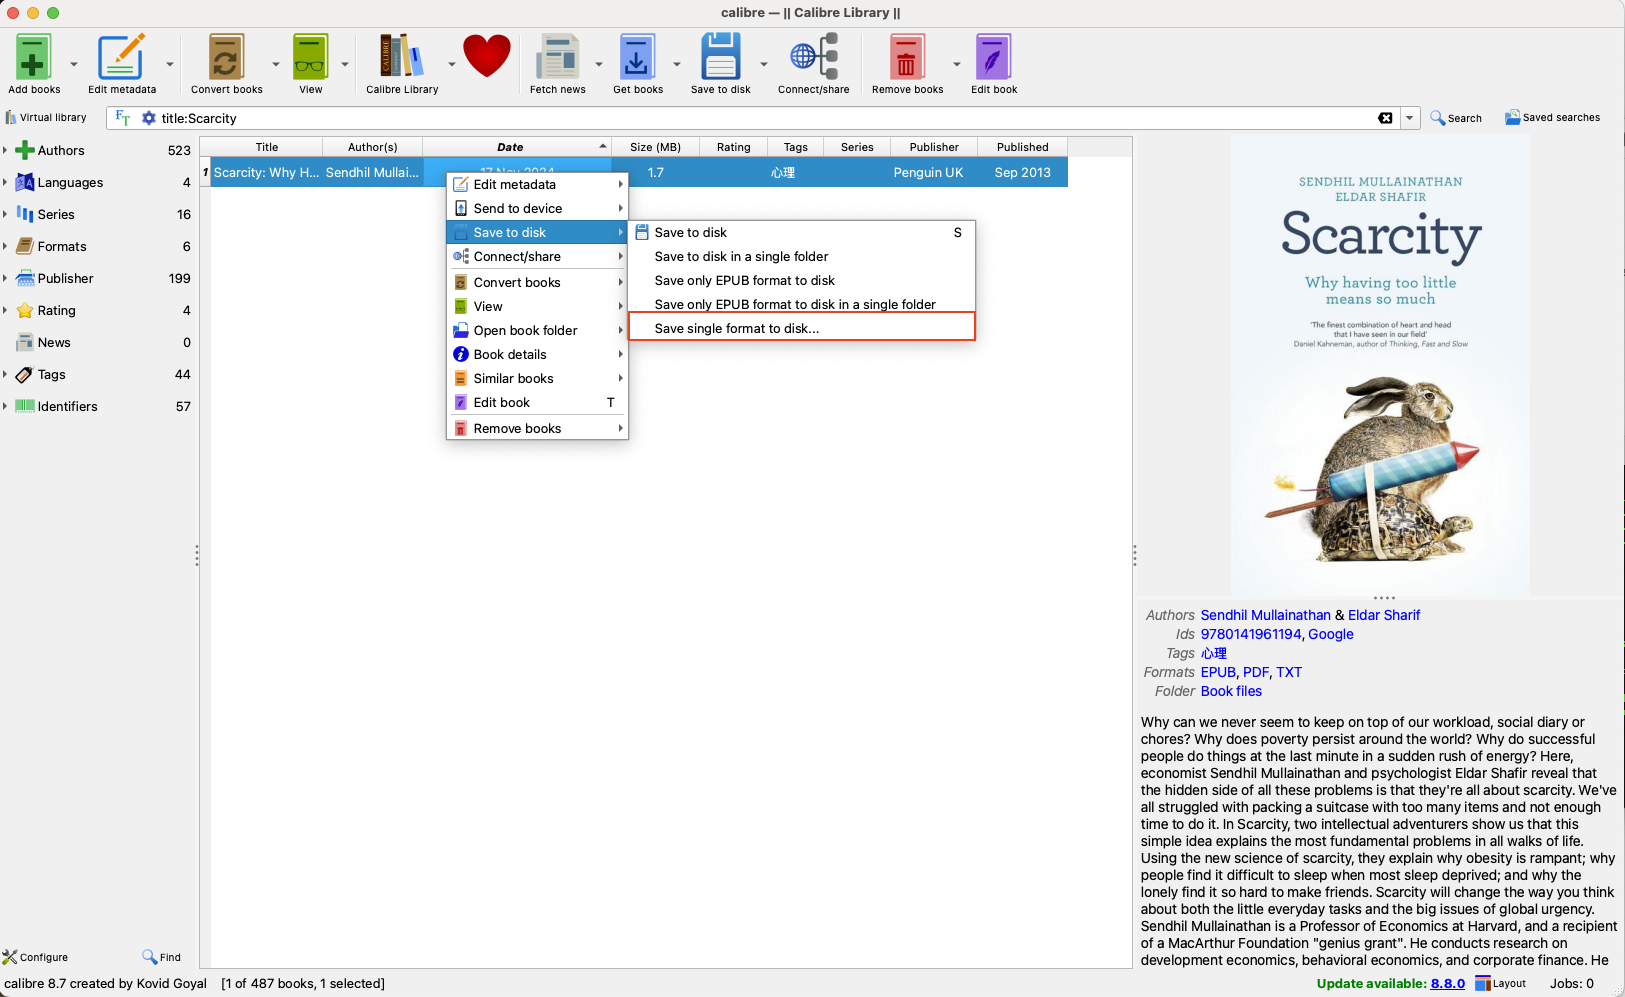Click the Edit book toolbar icon
Viewport: 1625px width, 997px height.
[994, 58]
